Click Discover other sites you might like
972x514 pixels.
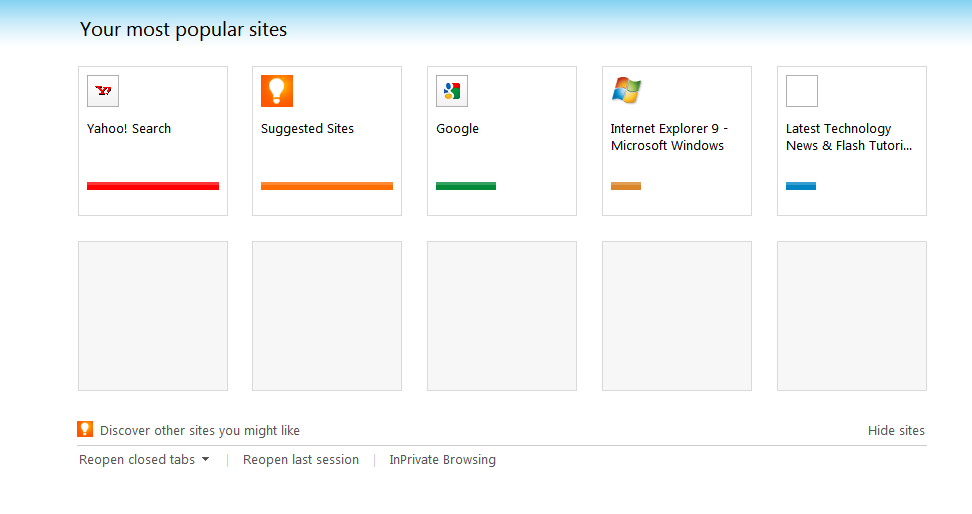(200, 431)
